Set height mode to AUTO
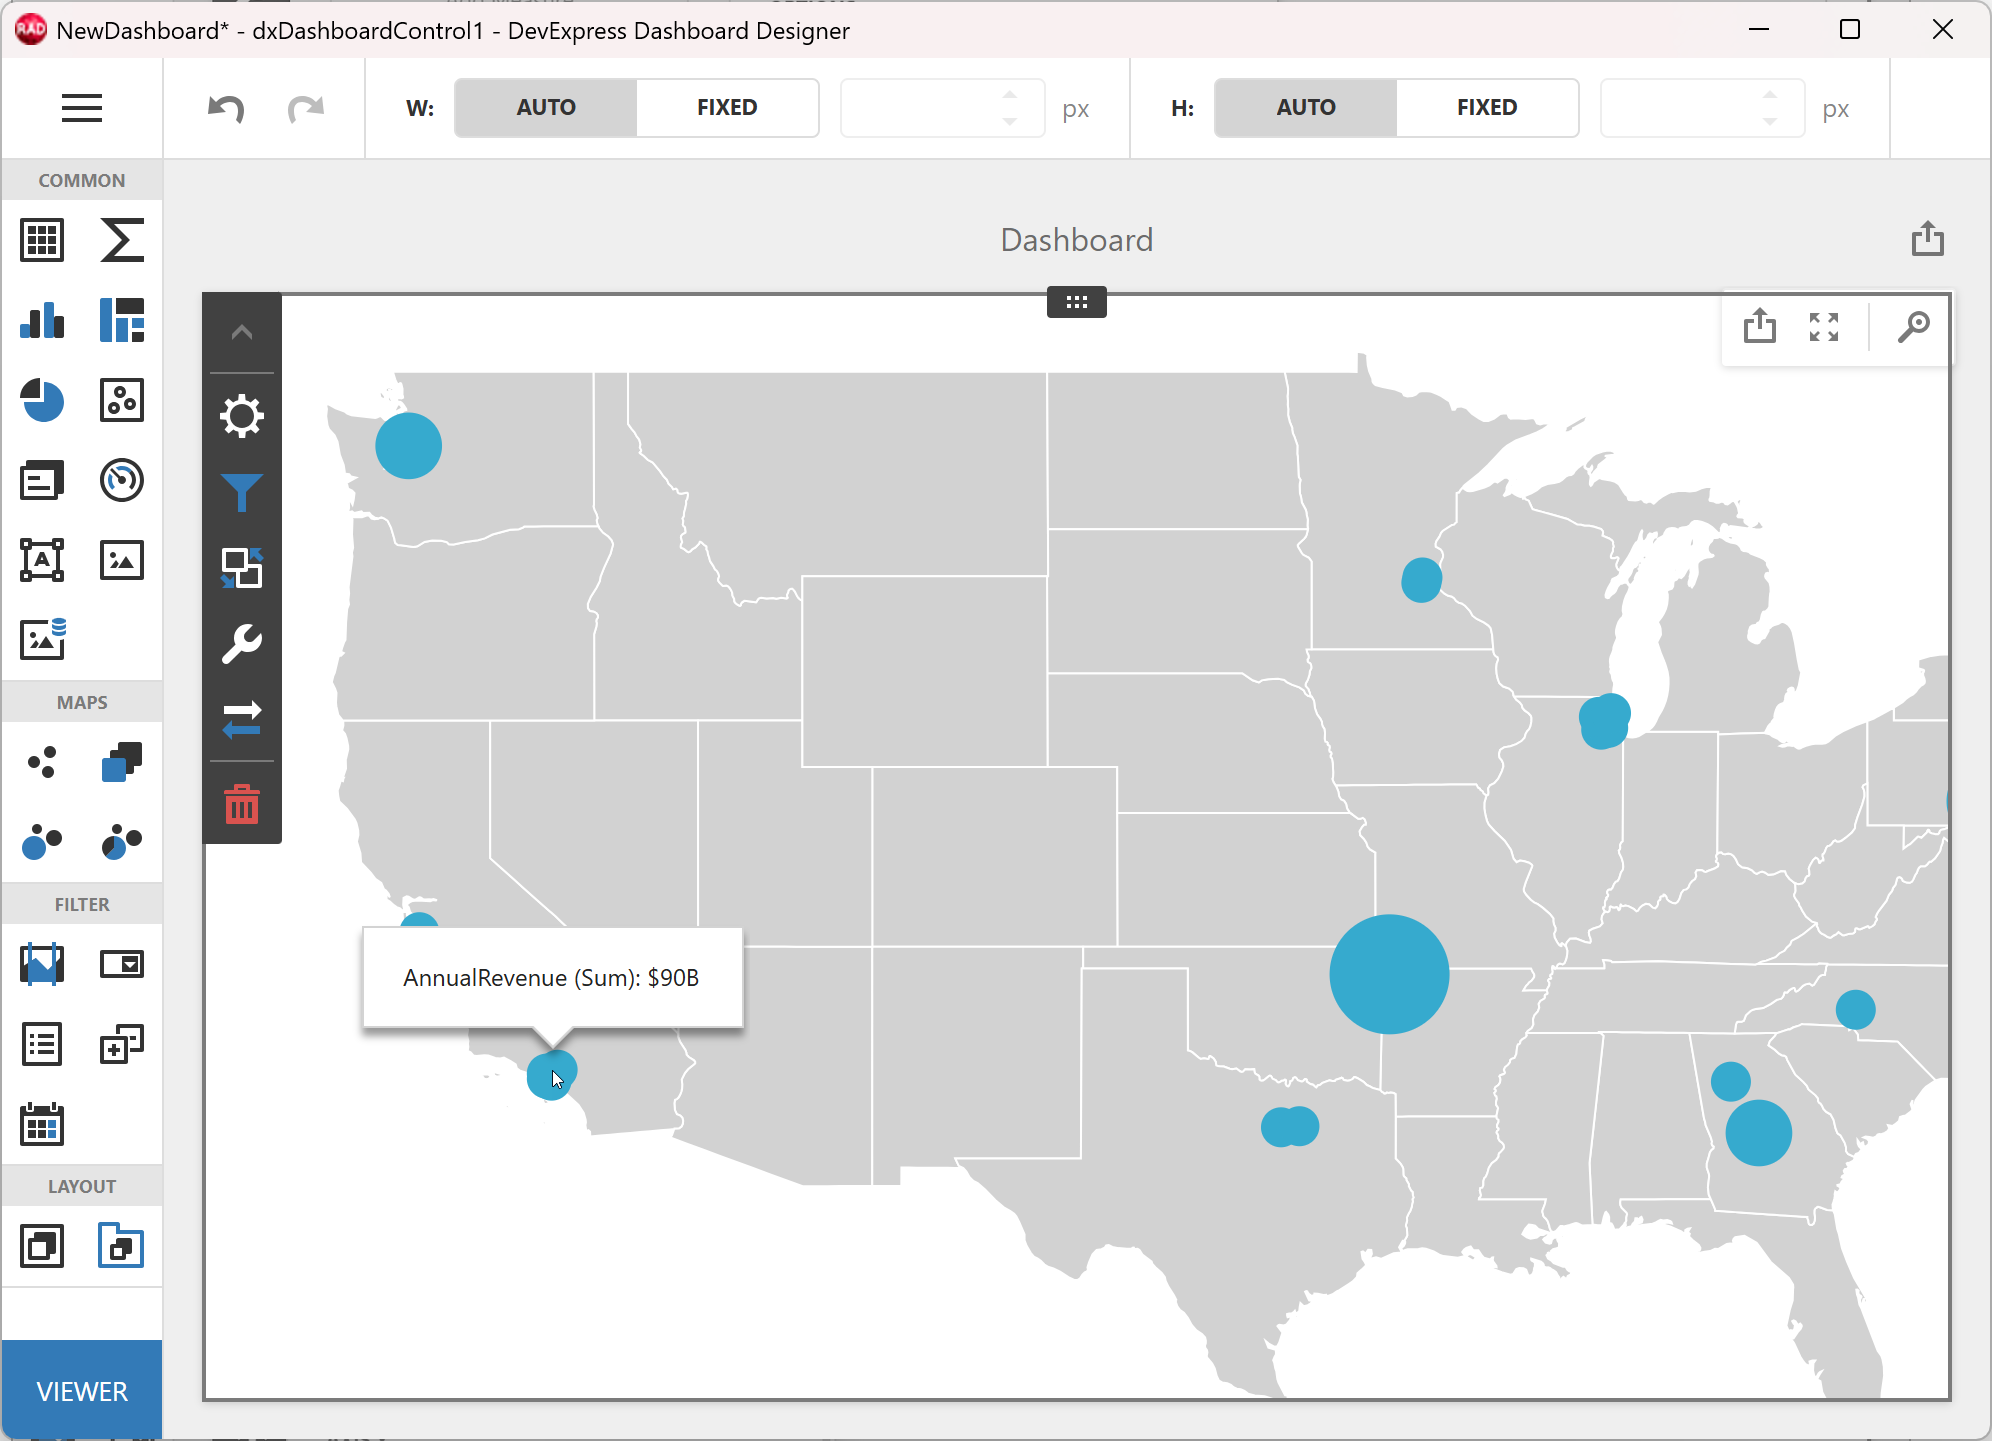Viewport: 1992px width, 1441px height. (x=1306, y=108)
